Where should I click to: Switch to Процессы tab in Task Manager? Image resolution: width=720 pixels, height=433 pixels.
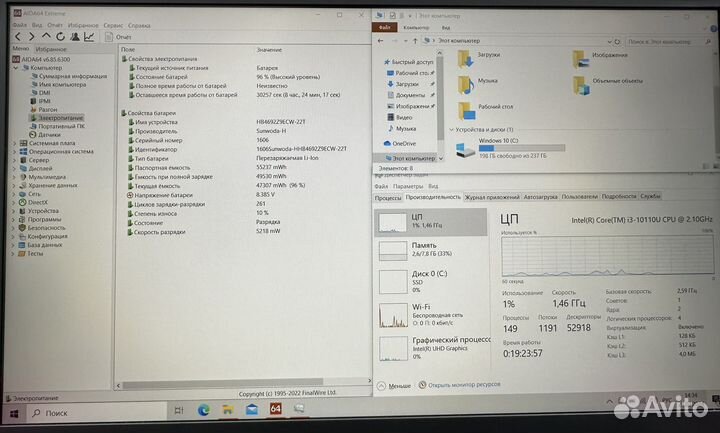(x=388, y=198)
